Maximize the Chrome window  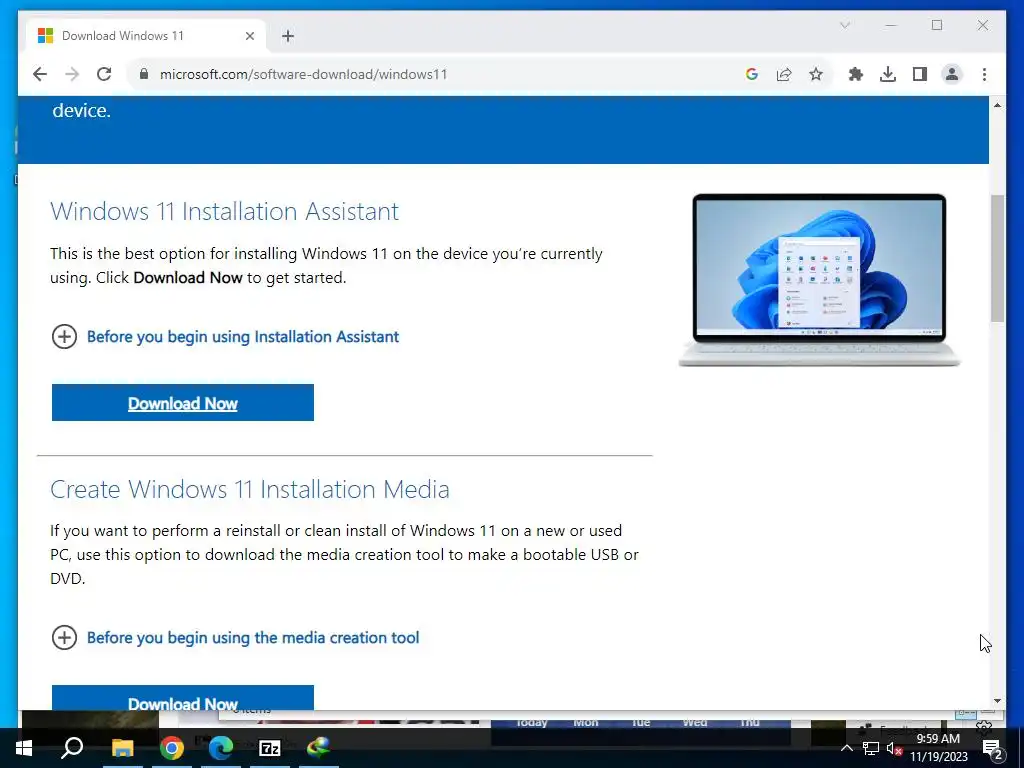pyautogui.click(x=936, y=25)
